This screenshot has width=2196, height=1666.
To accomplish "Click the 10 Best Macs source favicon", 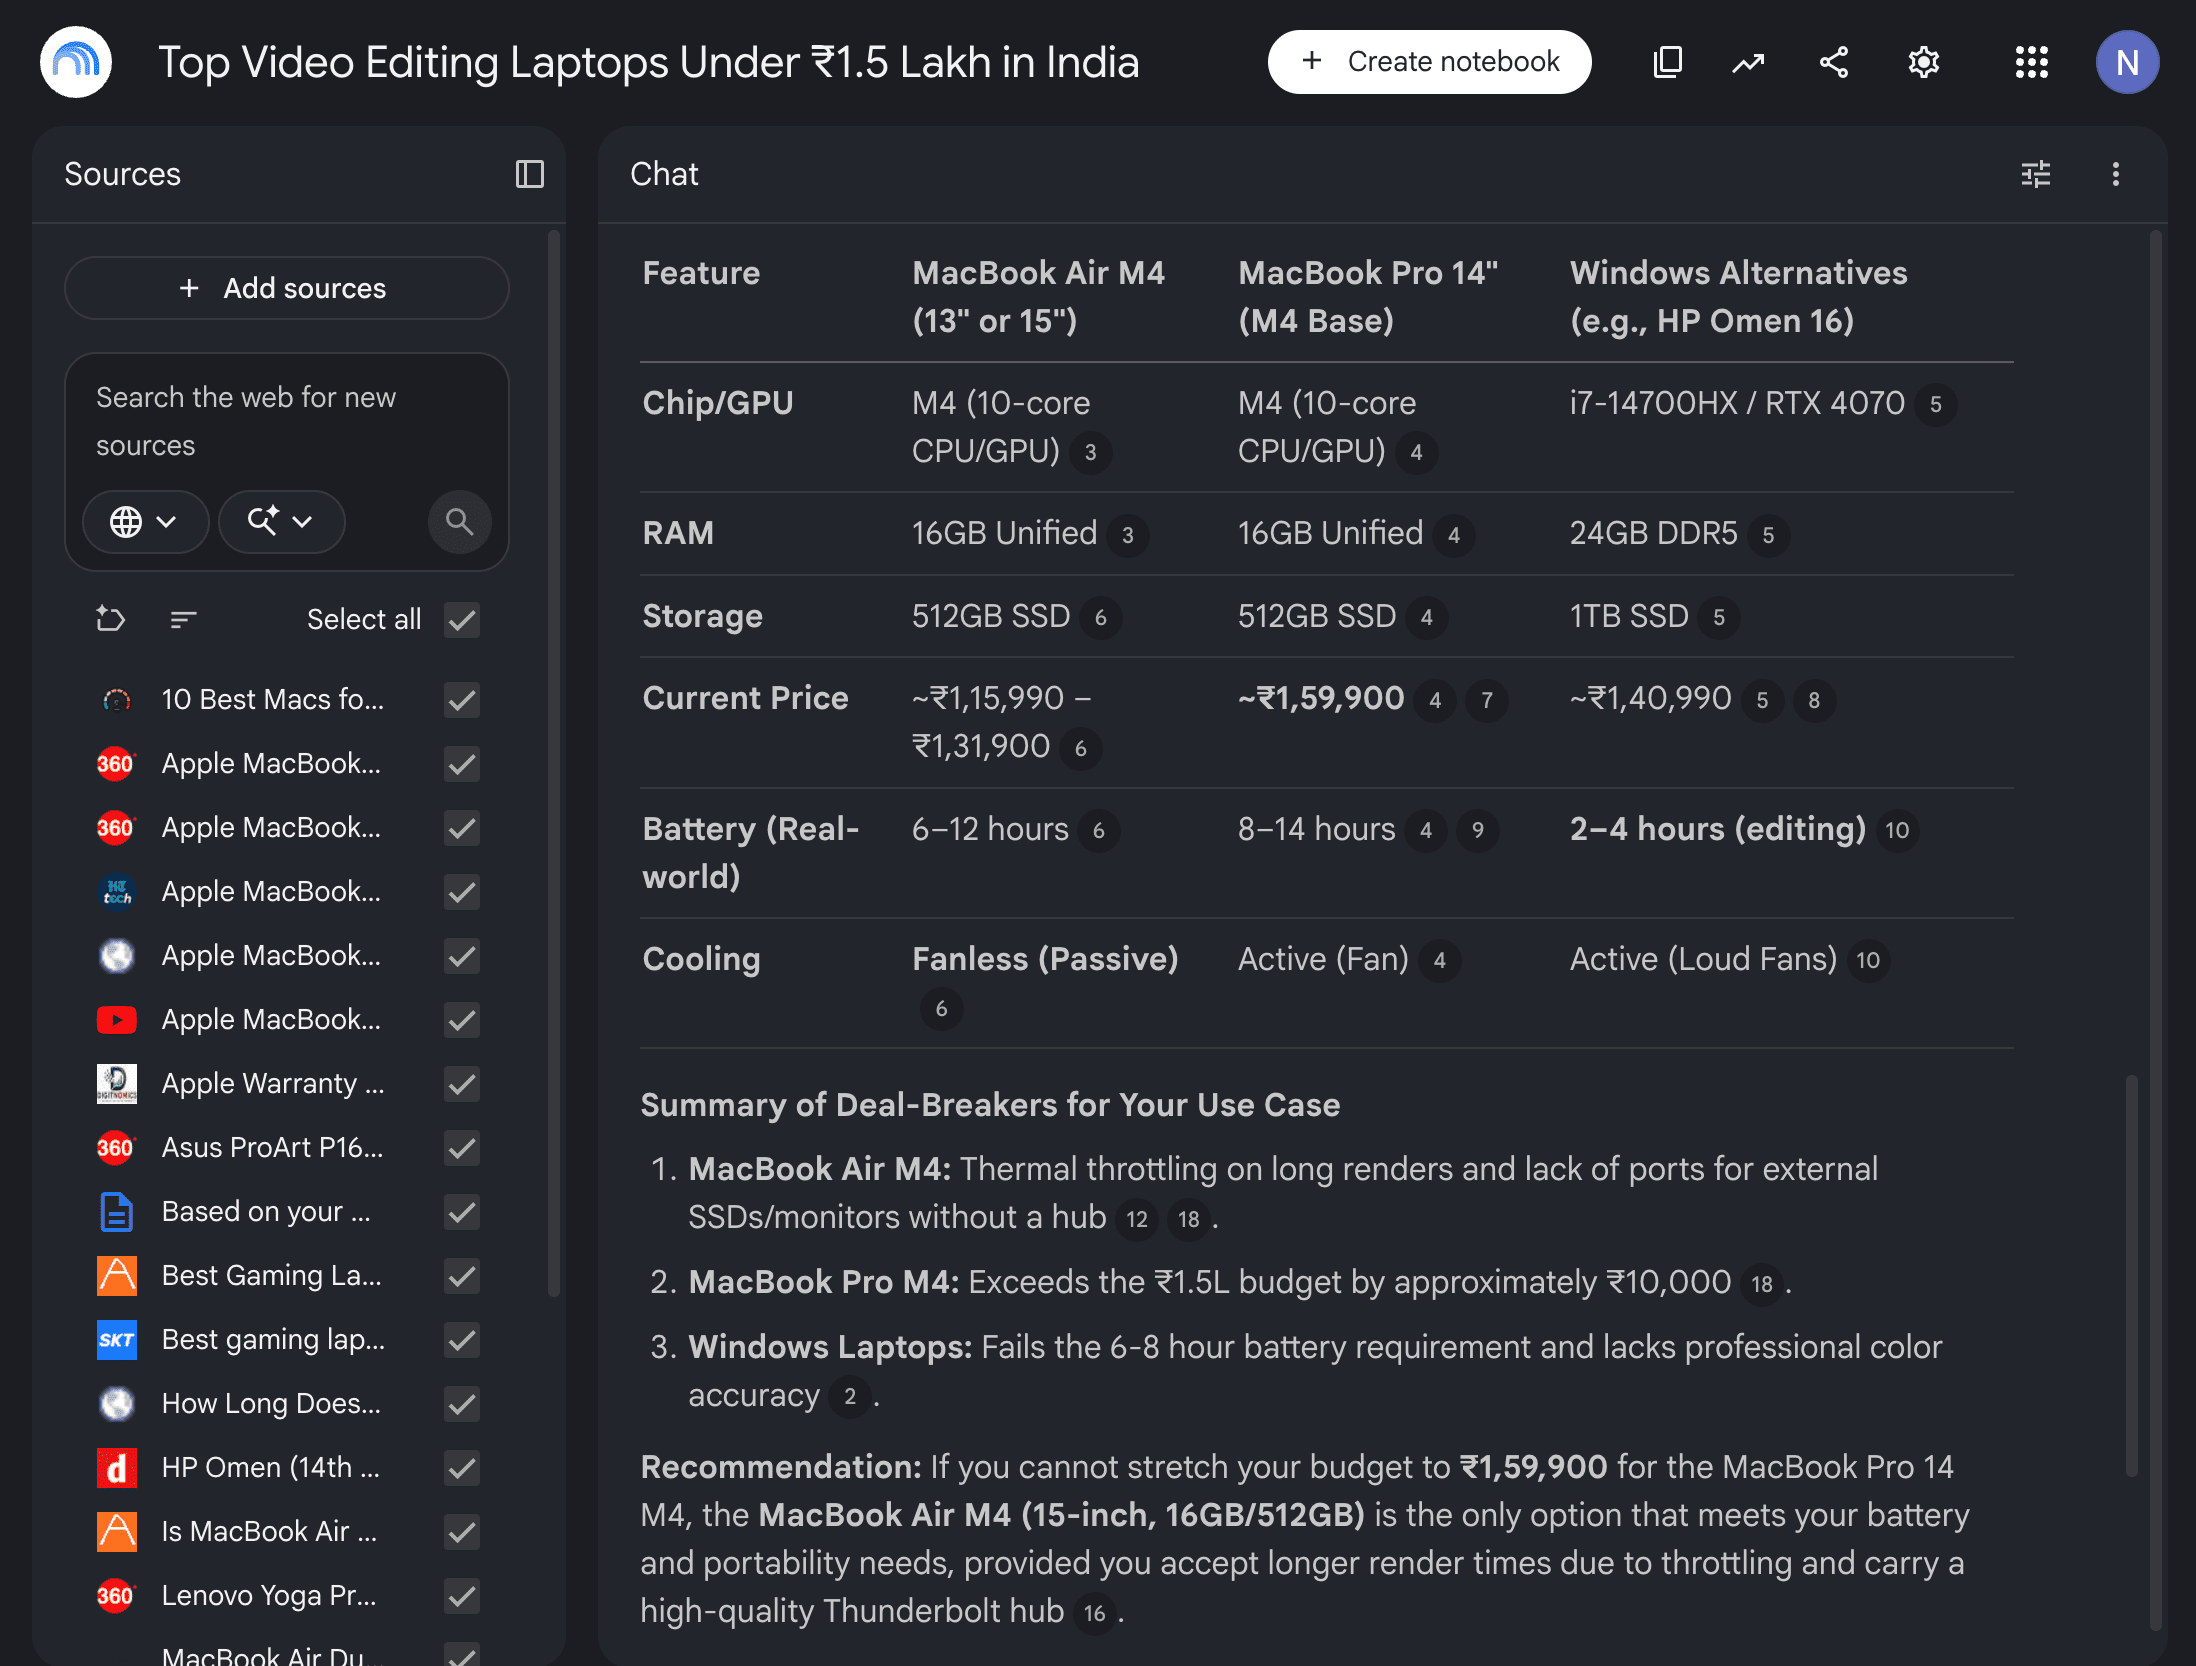I will [116, 700].
